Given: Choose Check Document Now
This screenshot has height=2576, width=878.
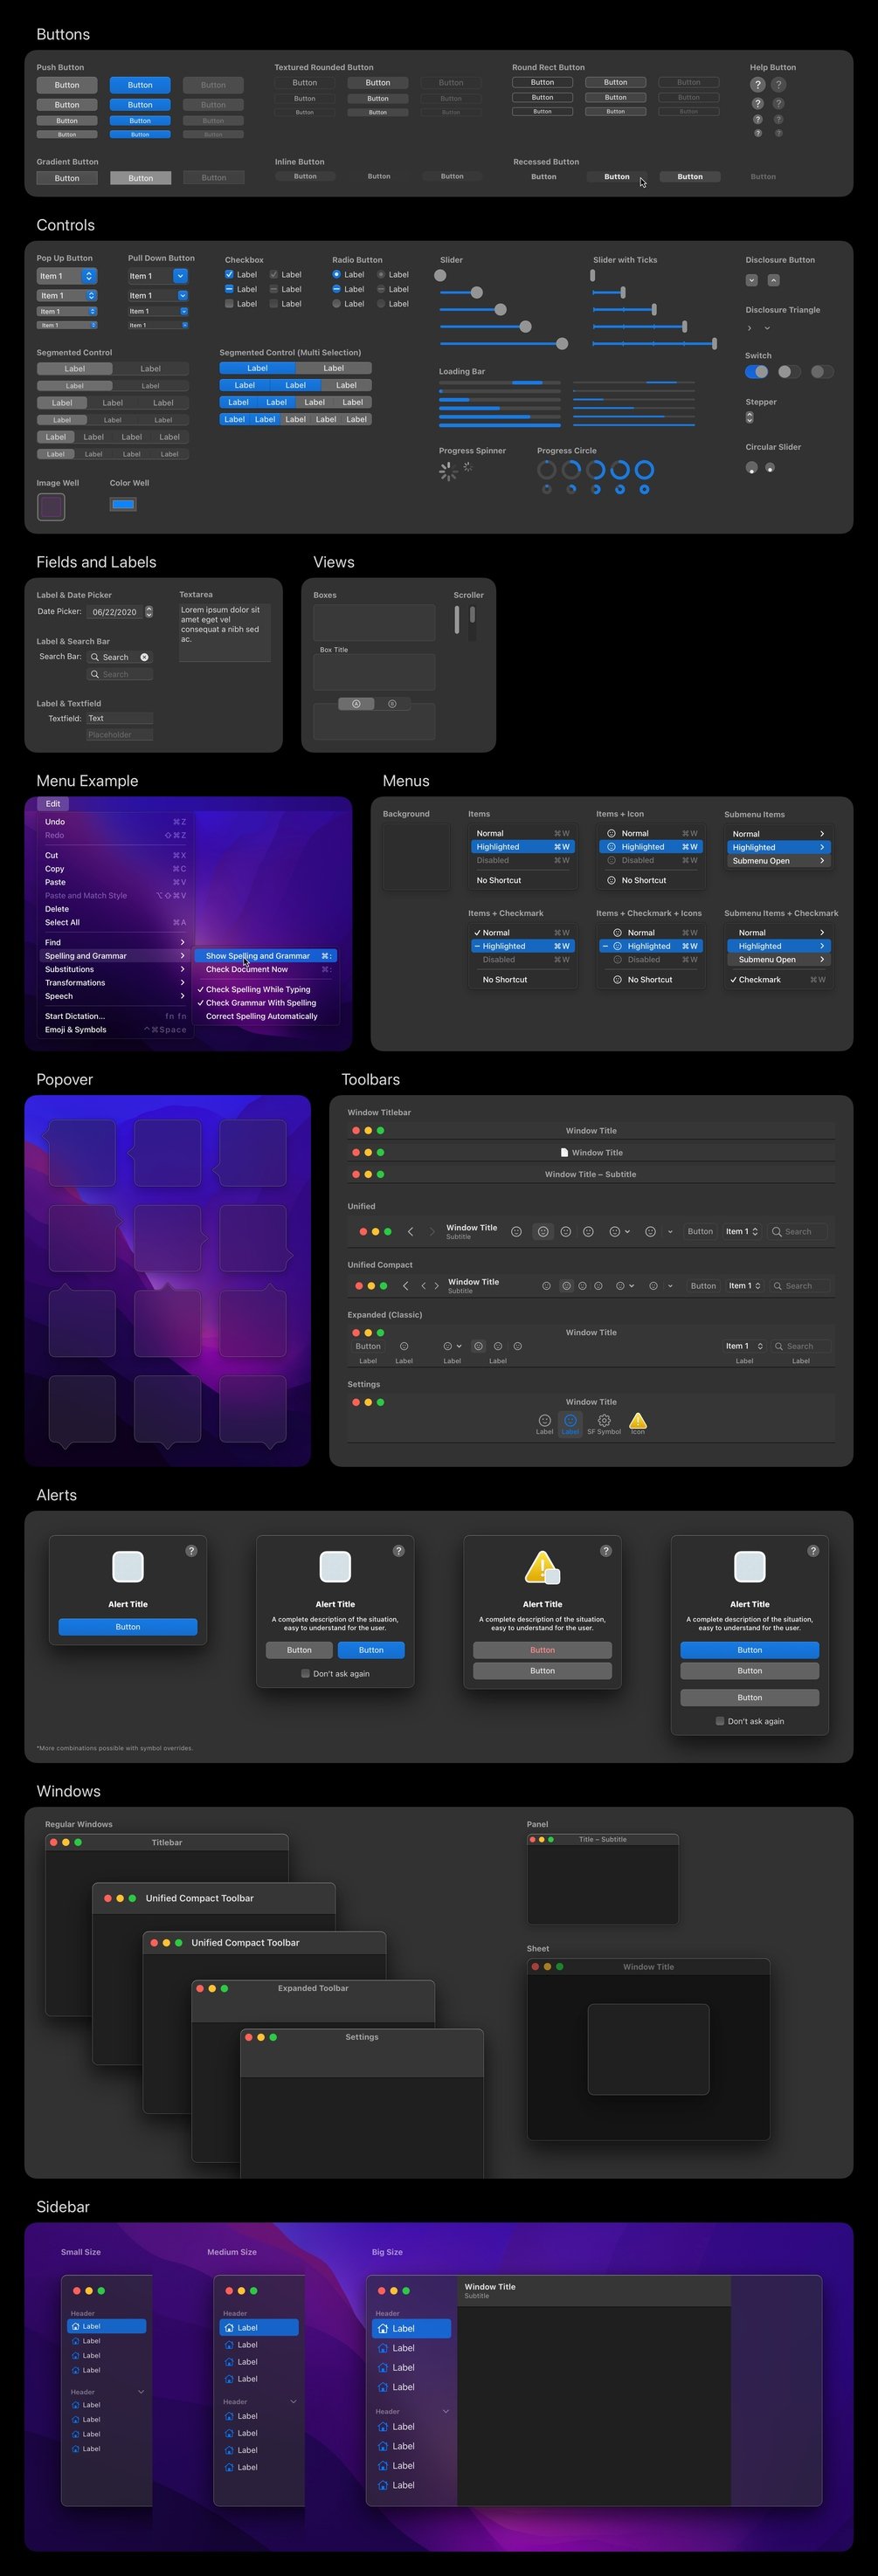Looking at the screenshot, I should click(266, 969).
